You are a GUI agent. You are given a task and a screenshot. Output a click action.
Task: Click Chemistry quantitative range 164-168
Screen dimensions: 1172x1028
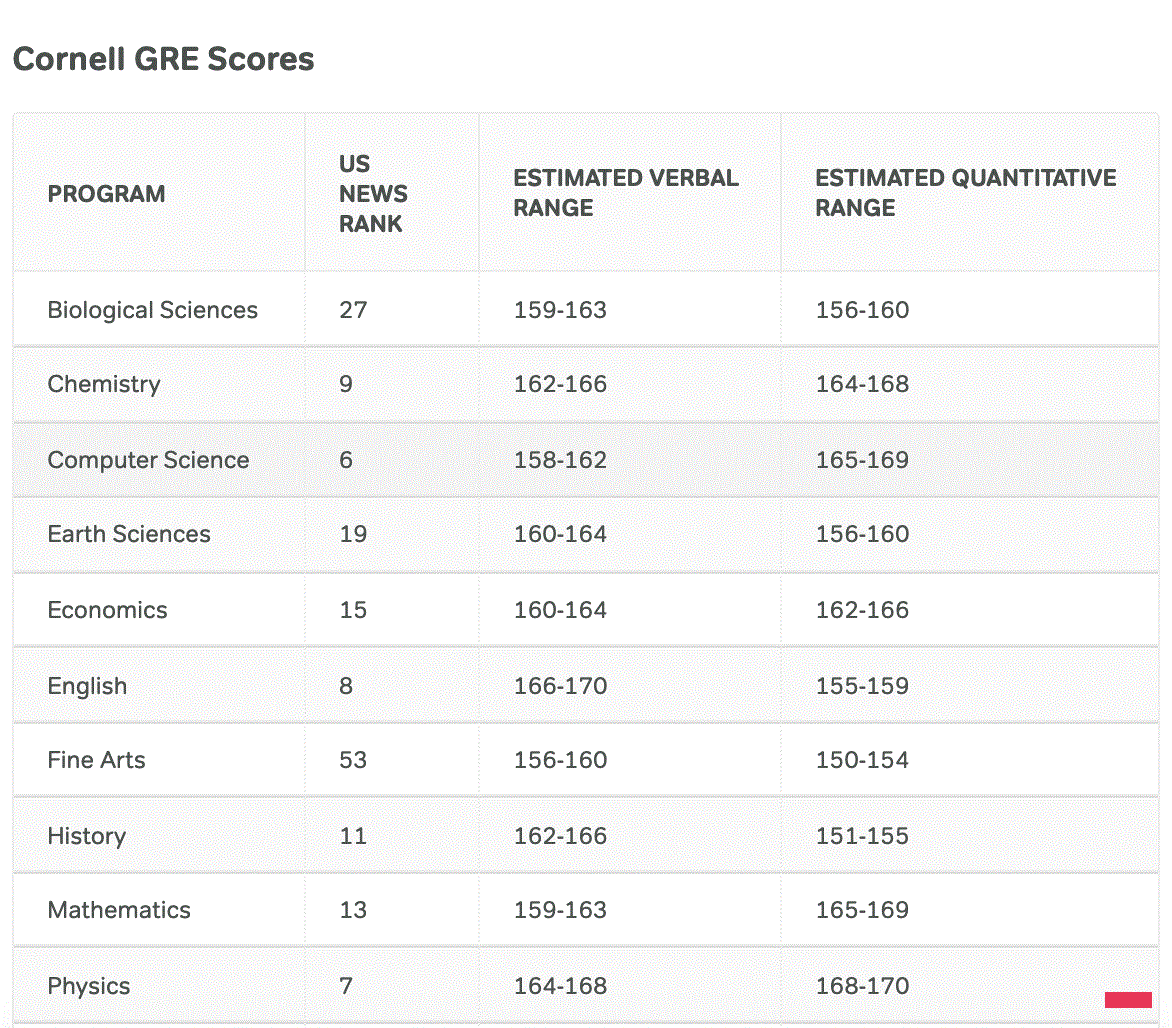point(862,384)
